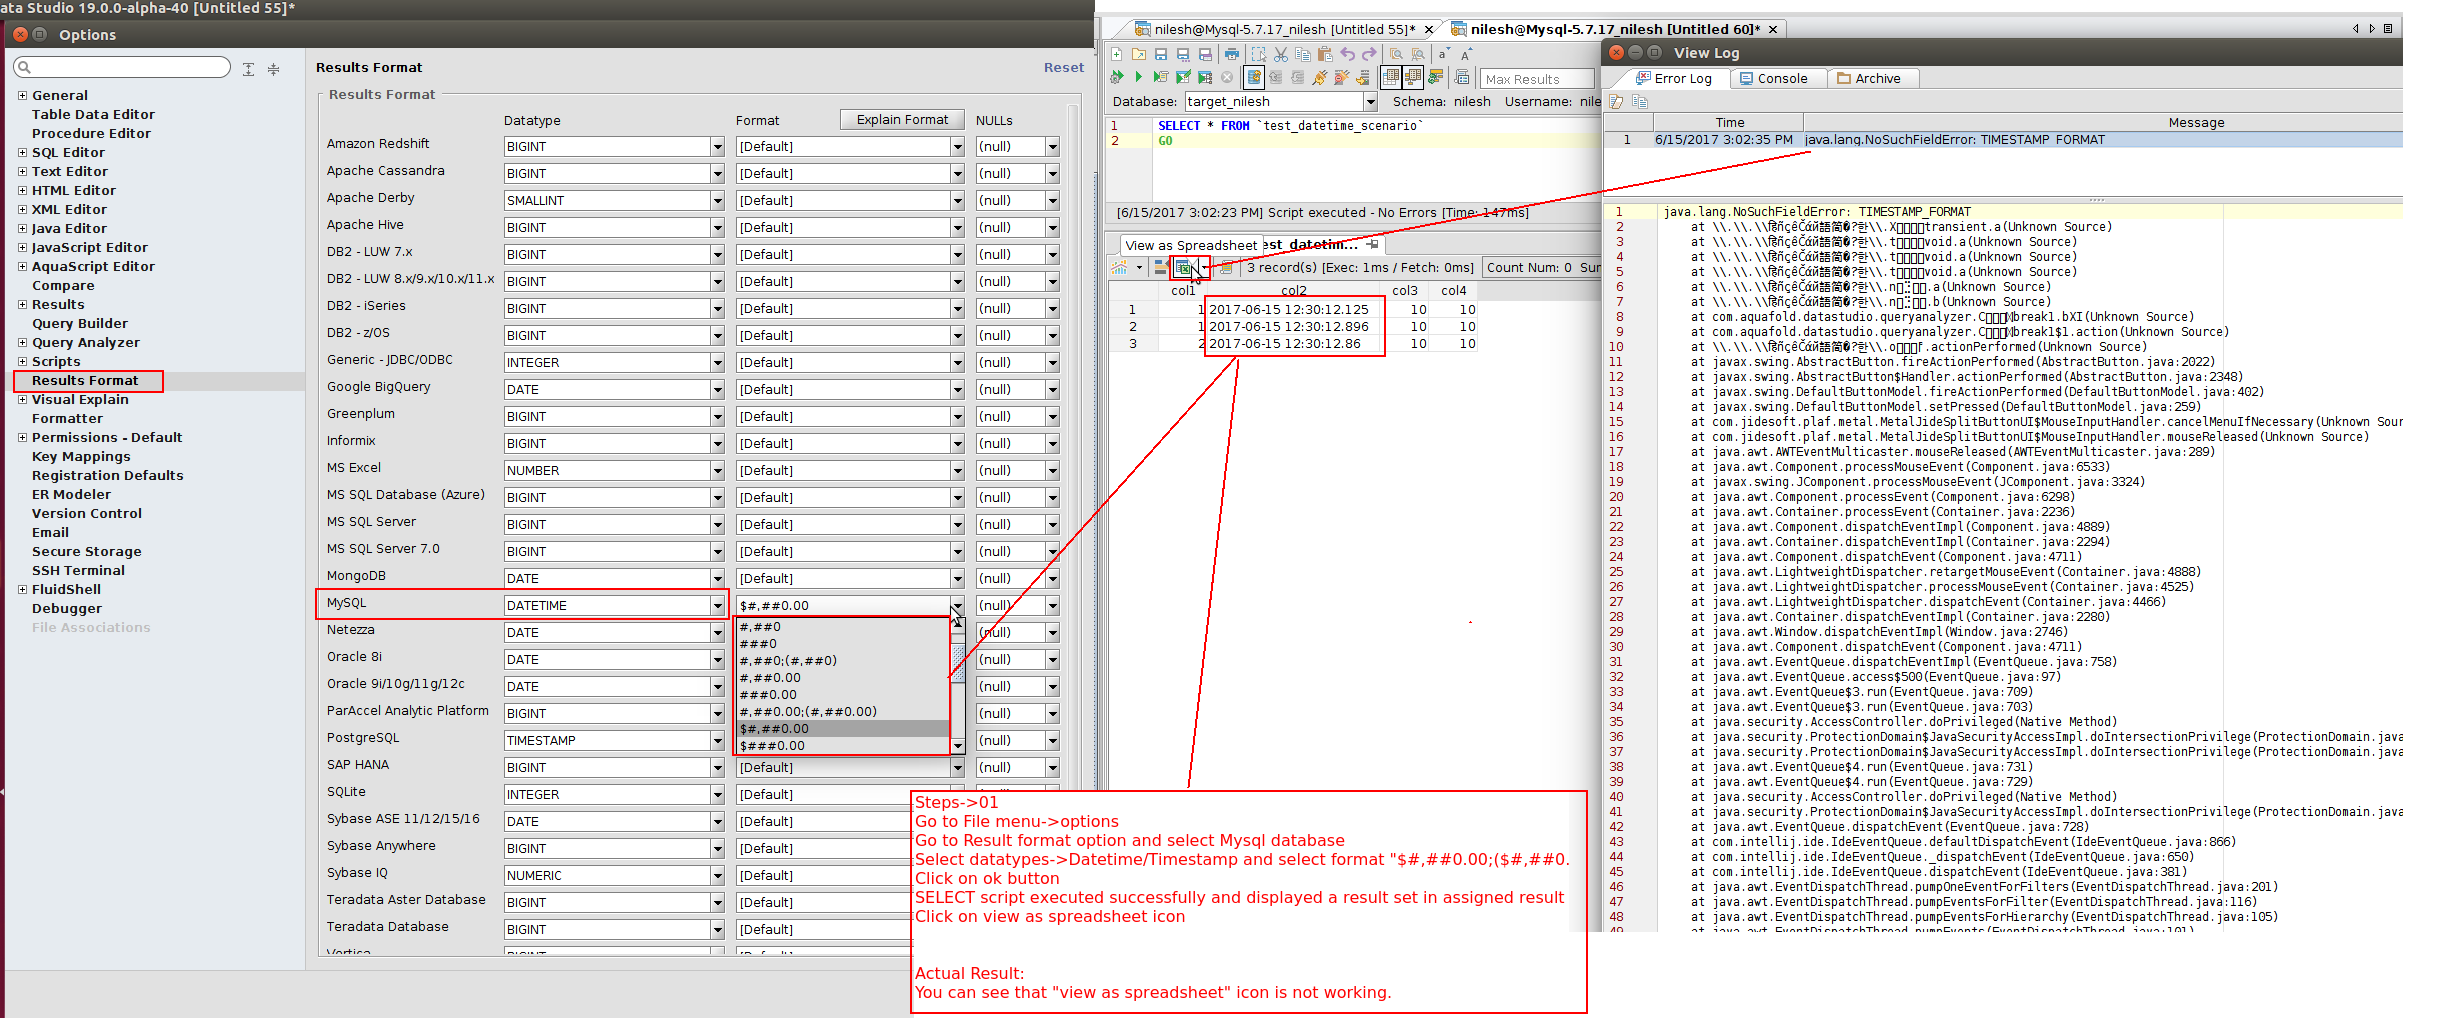2445x1018 pixels.
Task: Click the grey Cancel execution icon
Action: tap(1227, 77)
